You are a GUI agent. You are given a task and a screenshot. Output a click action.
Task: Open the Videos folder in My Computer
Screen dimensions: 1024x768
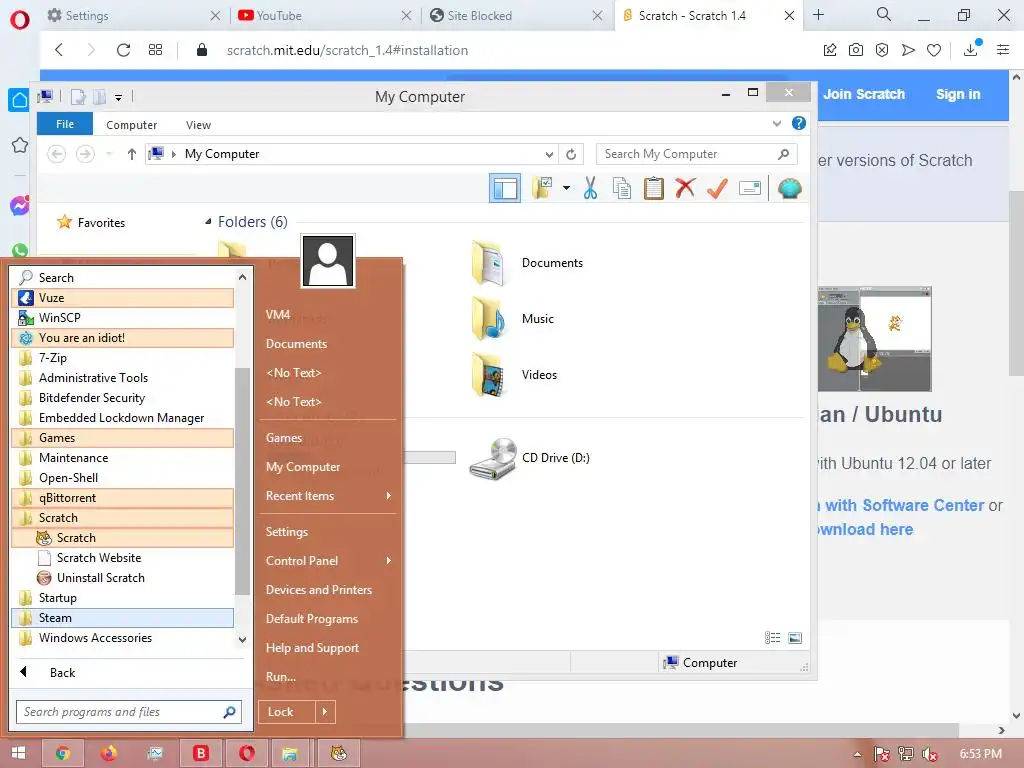pyautogui.click(x=515, y=375)
